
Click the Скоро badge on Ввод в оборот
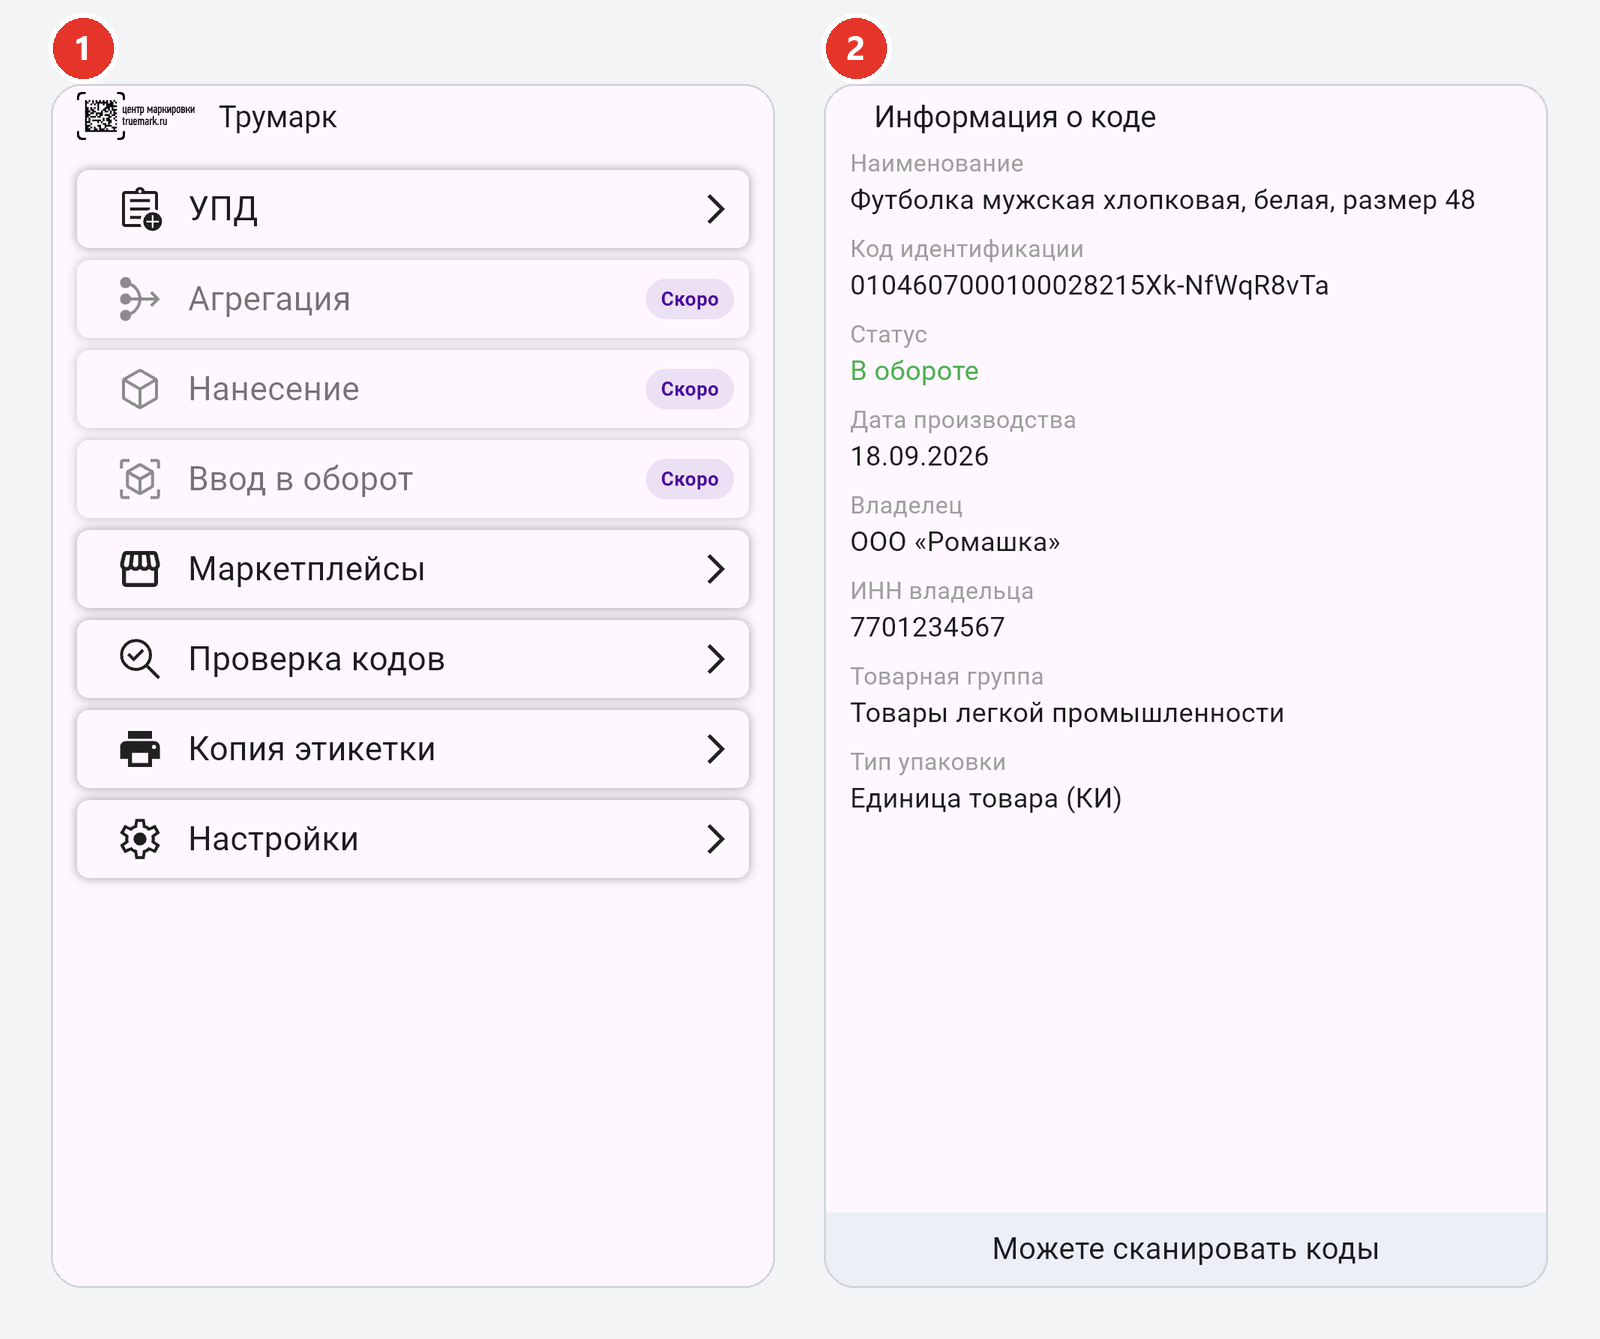(690, 479)
